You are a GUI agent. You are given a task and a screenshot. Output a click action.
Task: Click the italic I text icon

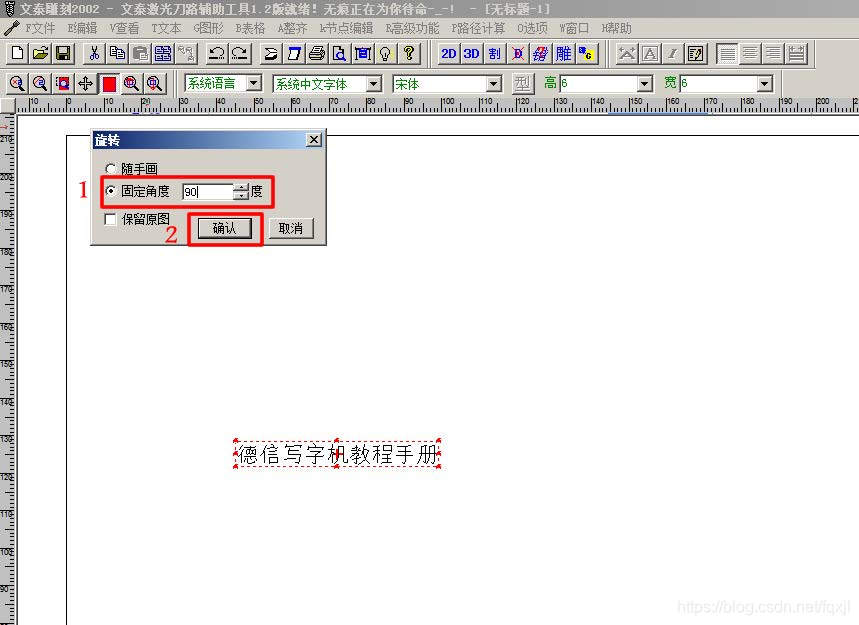(673, 54)
